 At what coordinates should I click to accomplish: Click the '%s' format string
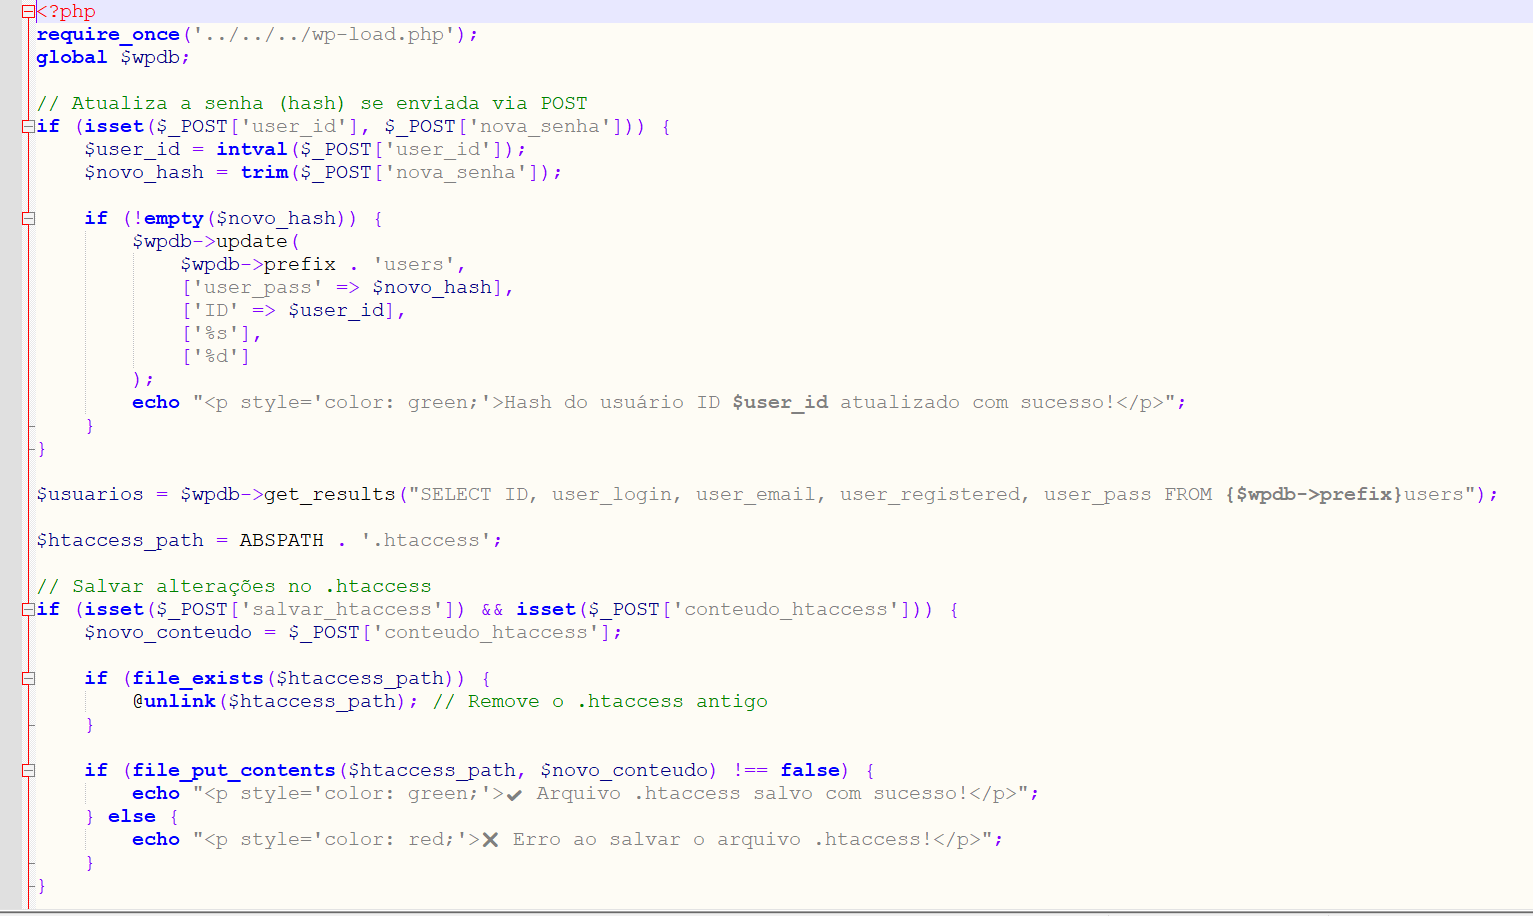click(216, 334)
